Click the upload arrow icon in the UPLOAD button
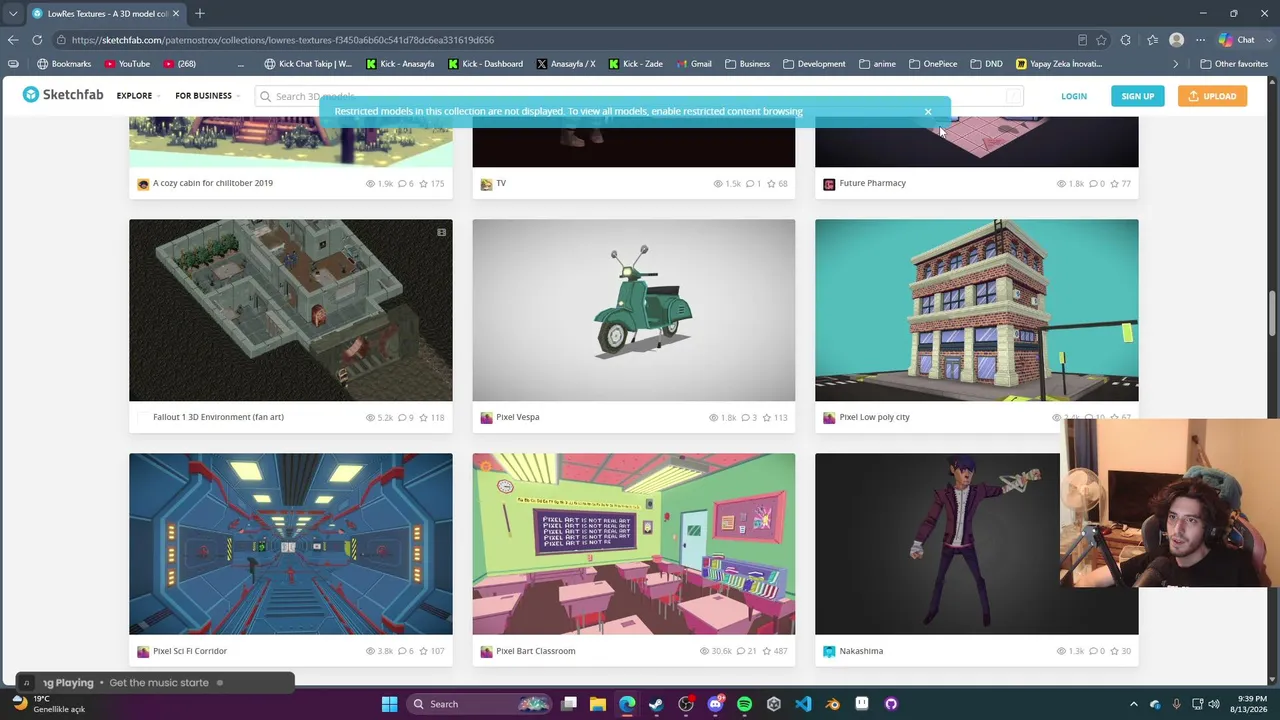The image size is (1280, 720). coord(1193,96)
